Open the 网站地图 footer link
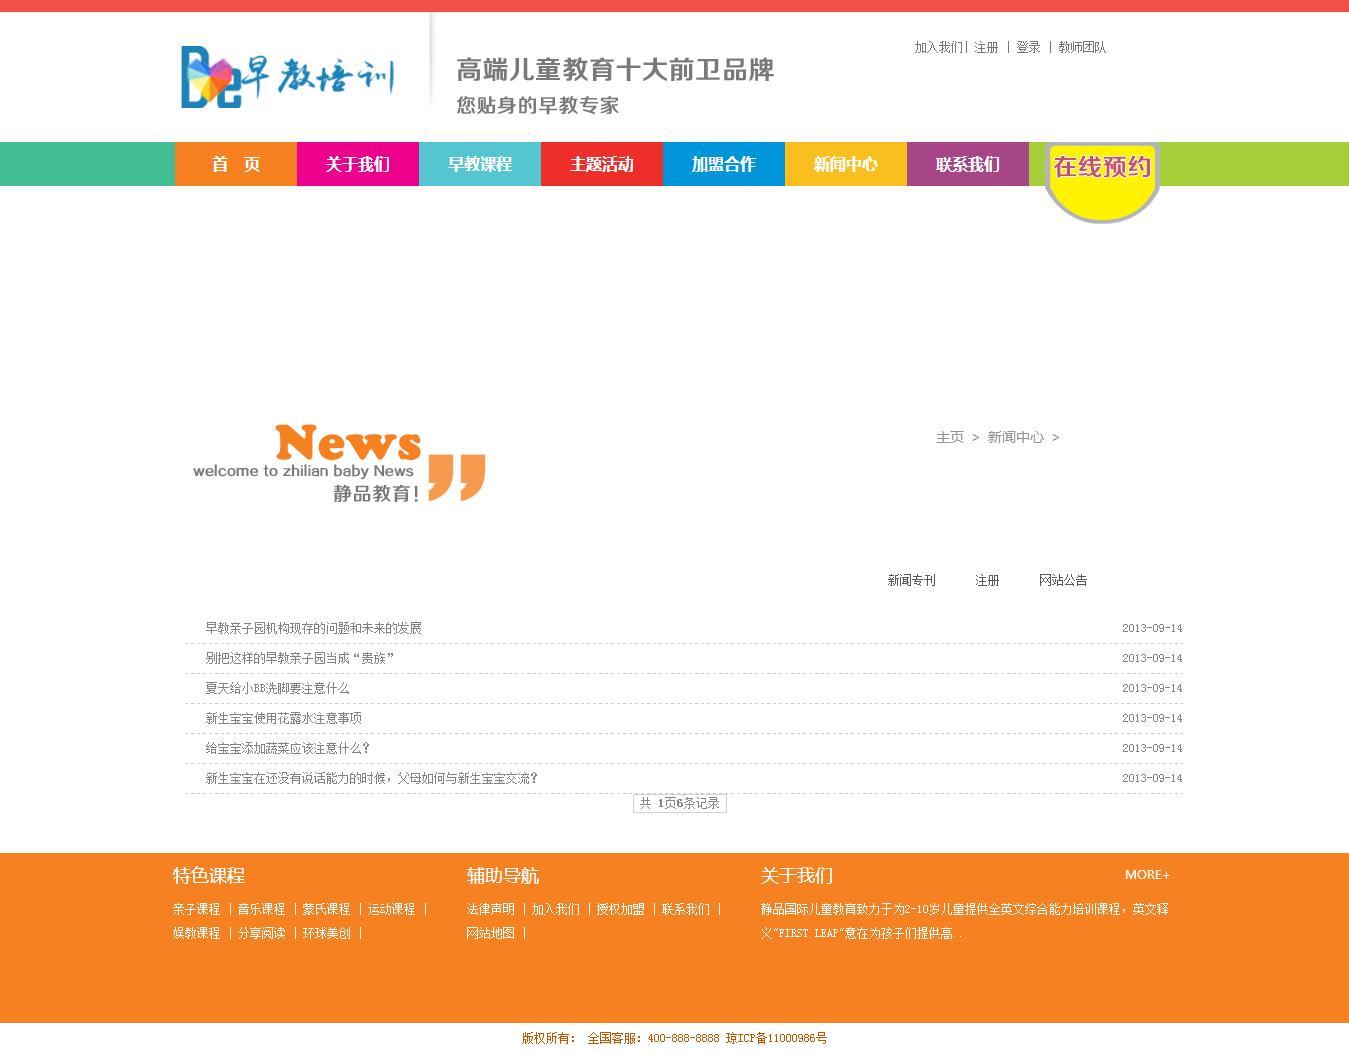The image size is (1349, 1053). pyautogui.click(x=490, y=933)
